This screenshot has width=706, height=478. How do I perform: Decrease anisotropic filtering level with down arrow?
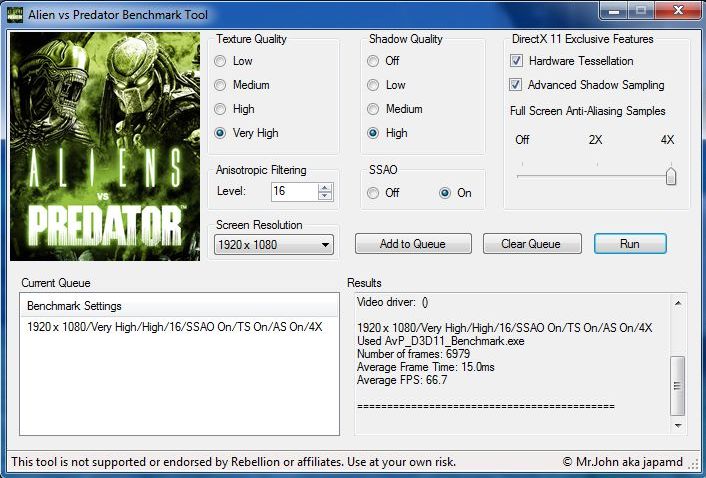325,196
